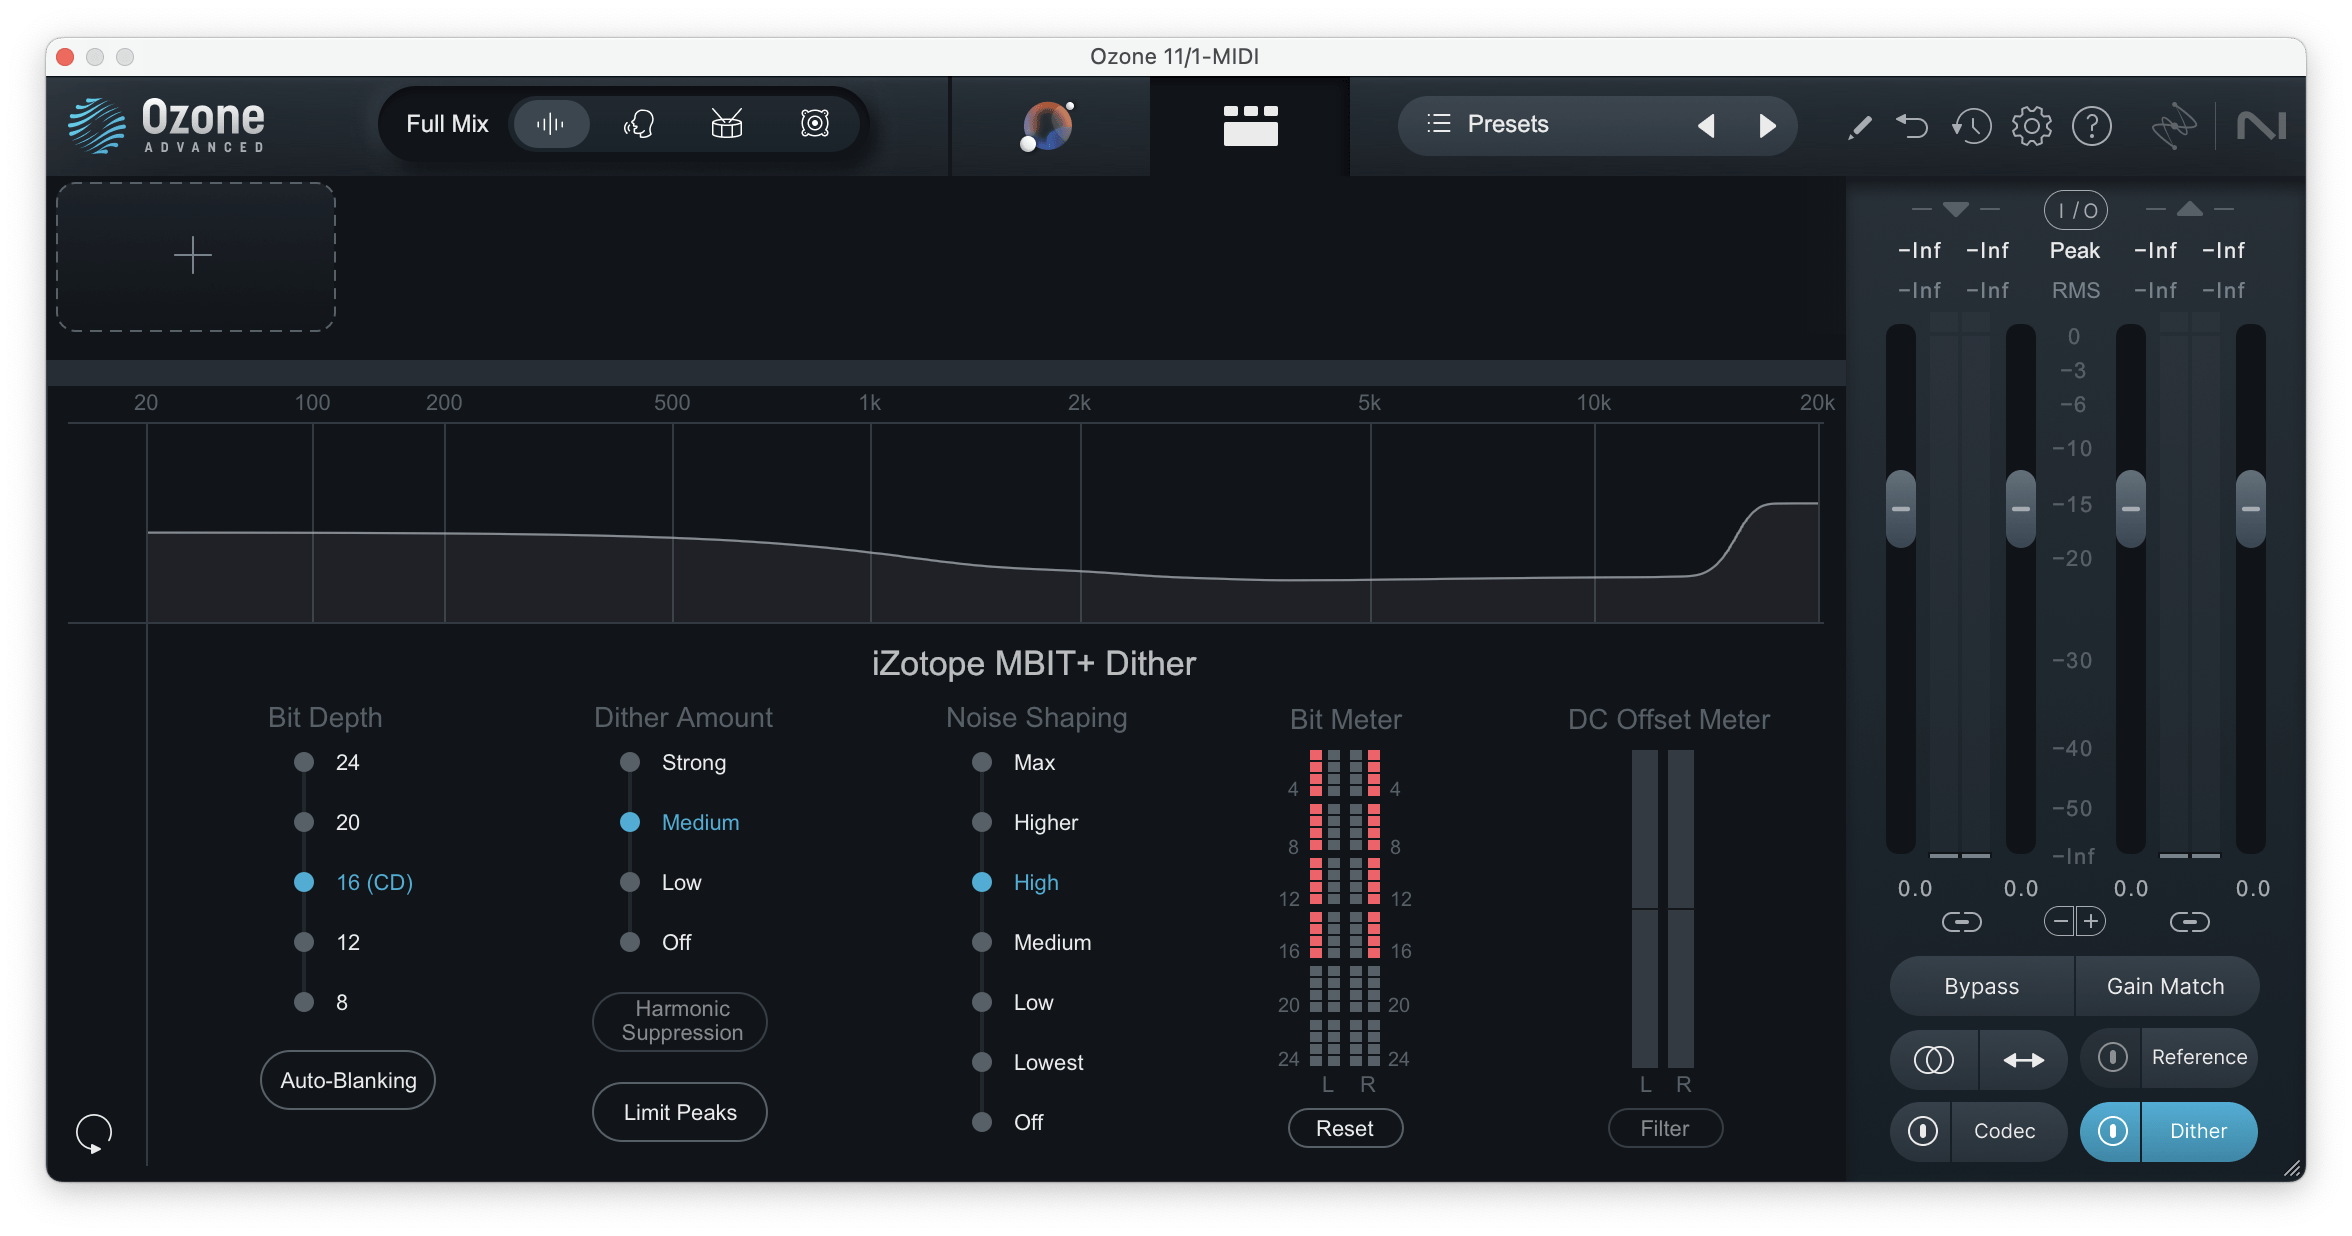Click the input meter down-triangle
Viewport: 2352px width, 1236px height.
tap(1956, 209)
